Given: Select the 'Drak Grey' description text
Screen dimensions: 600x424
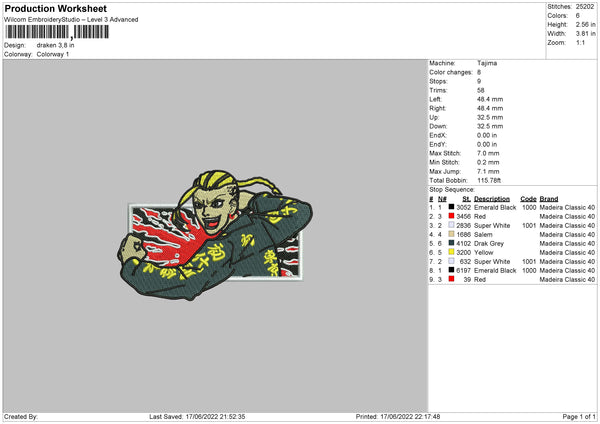Looking at the screenshot, I should tap(489, 243).
